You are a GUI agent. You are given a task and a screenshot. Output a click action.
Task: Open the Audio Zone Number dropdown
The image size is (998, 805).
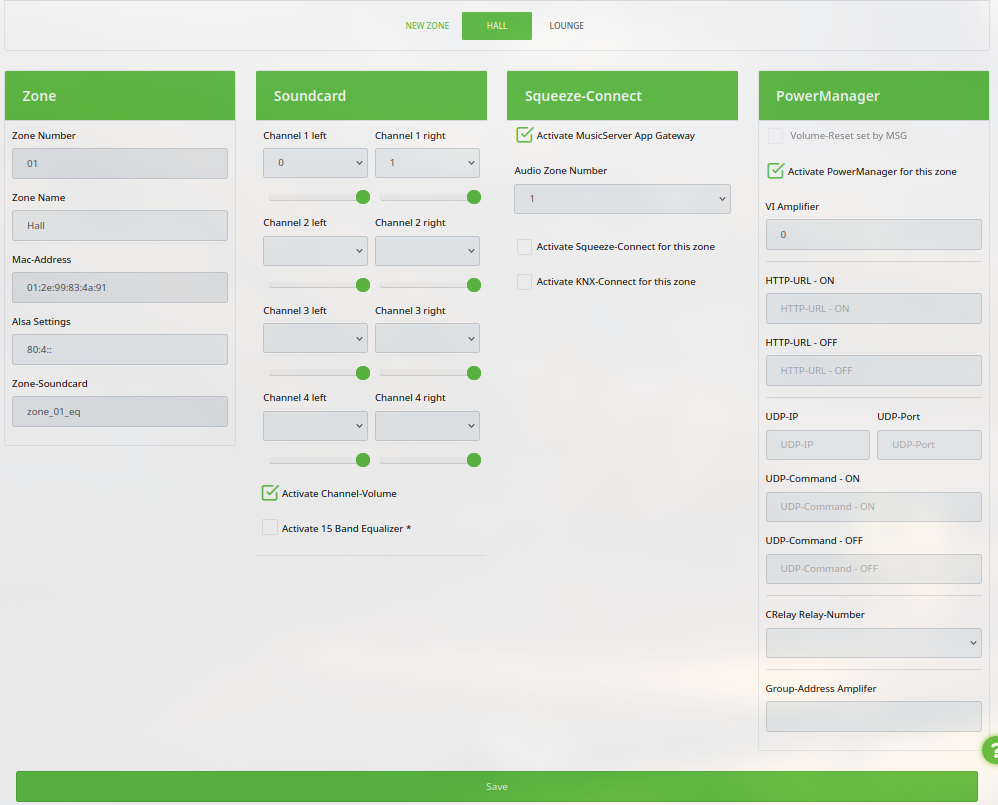[622, 199]
